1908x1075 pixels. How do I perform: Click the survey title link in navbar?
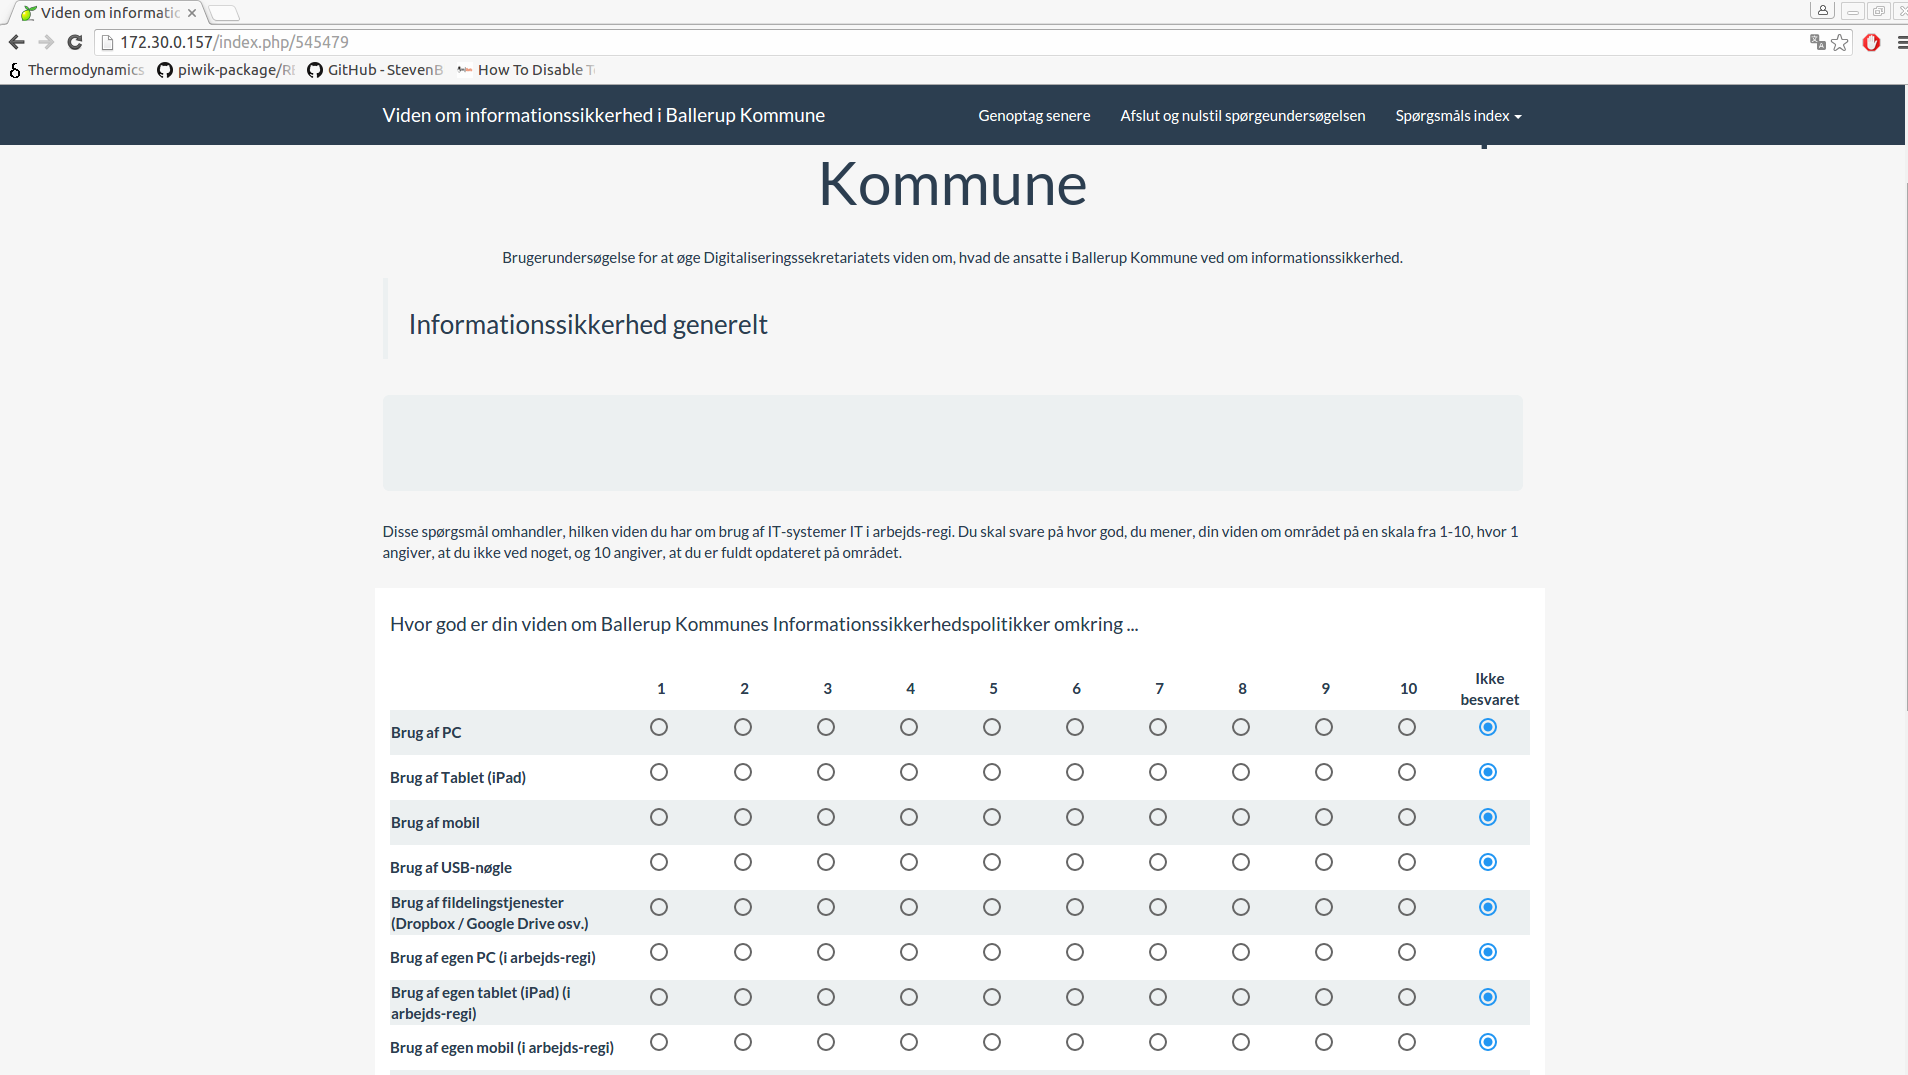coord(603,116)
